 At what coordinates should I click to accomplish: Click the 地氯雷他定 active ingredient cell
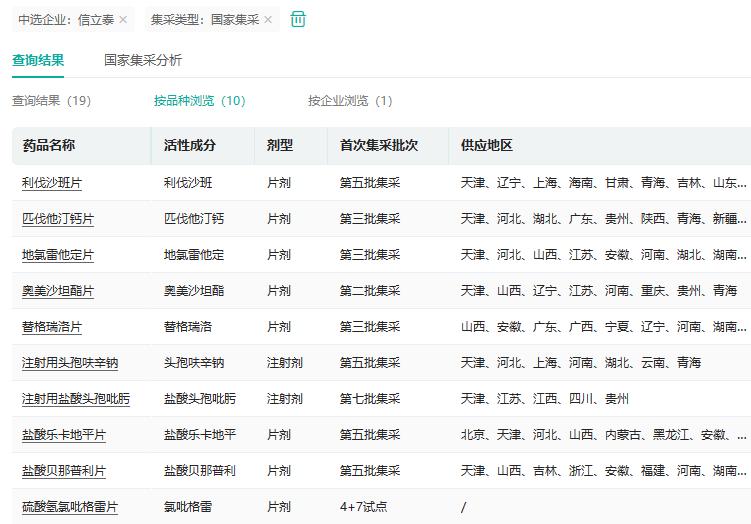coord(193,255)
